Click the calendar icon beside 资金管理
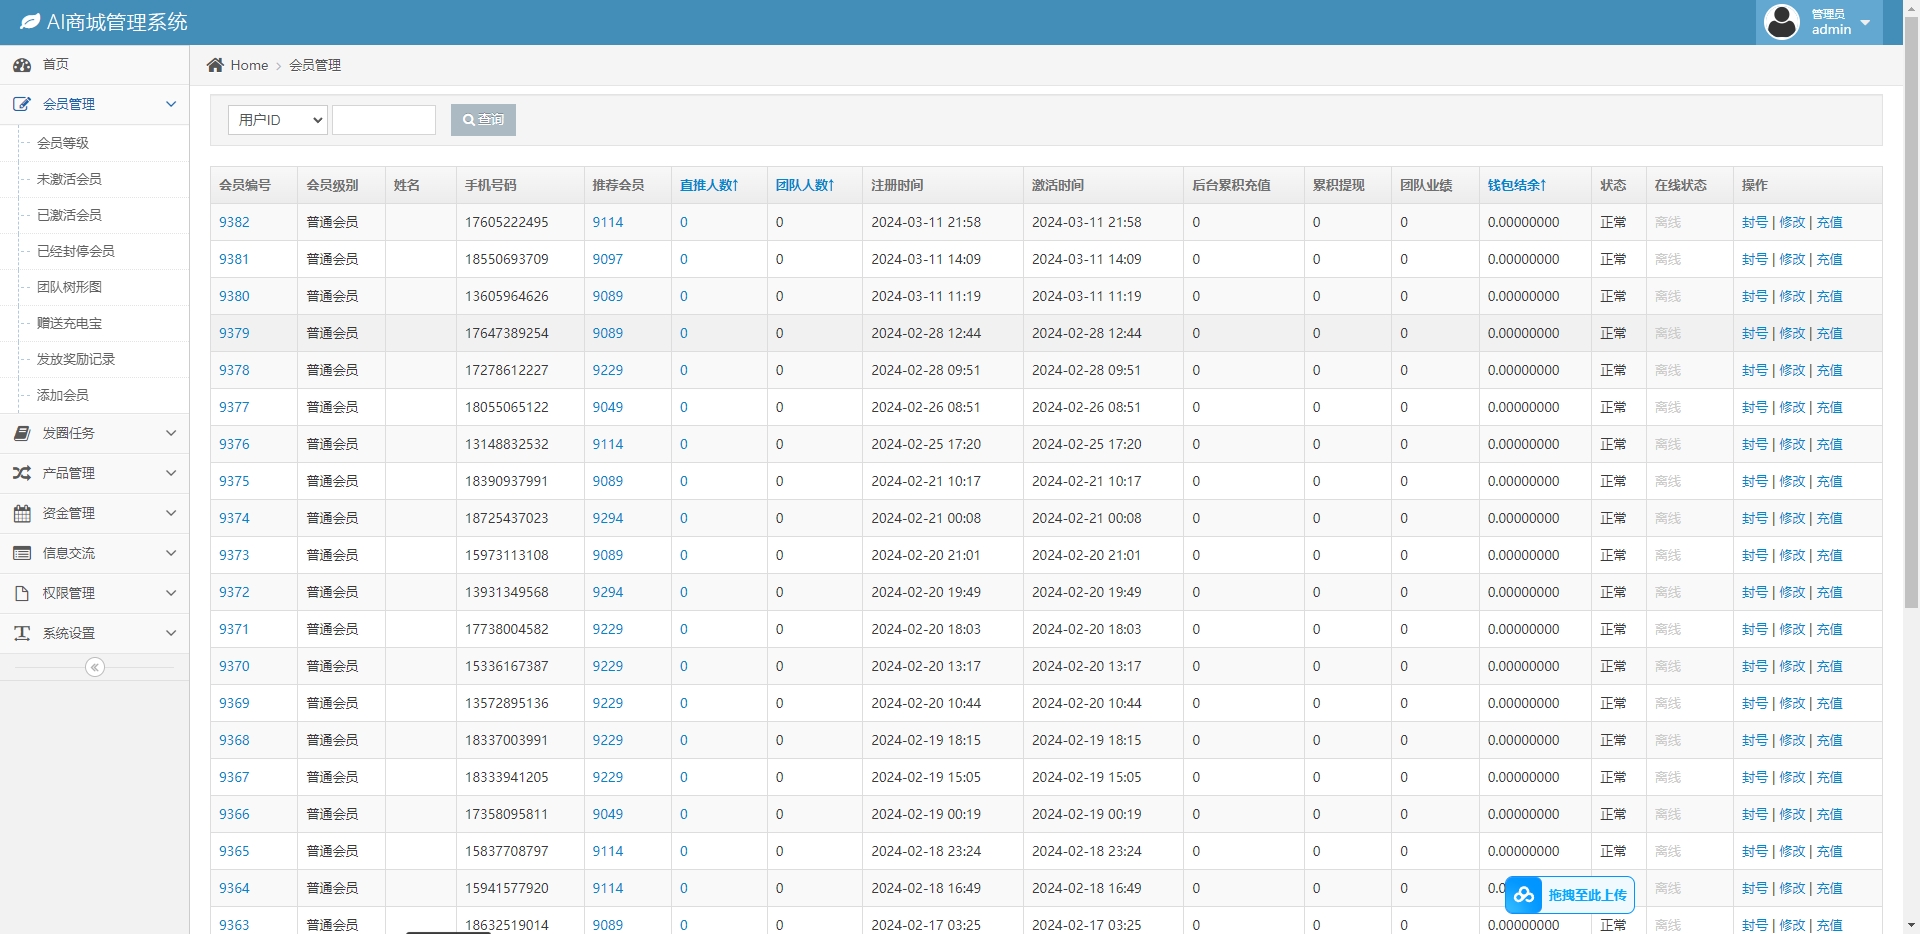Screen dimensions: 1920x934 (x=22, y=513)
